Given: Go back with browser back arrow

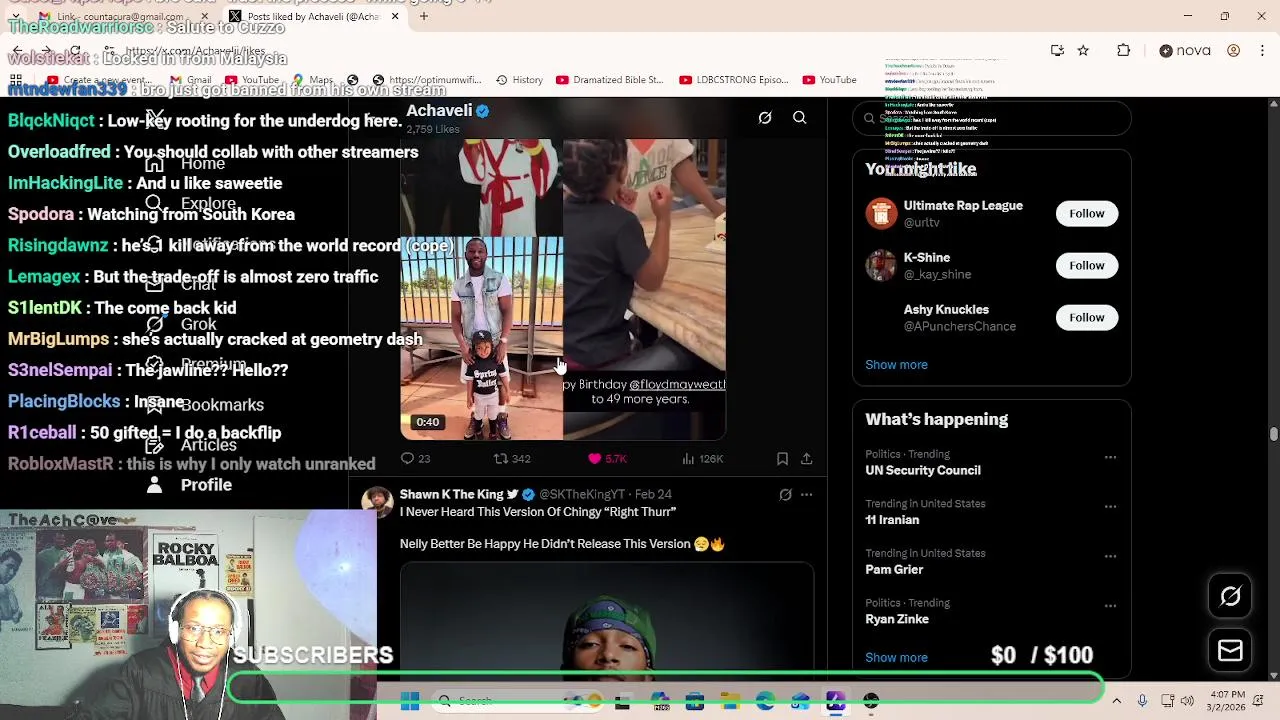Looking at the screenshot, I should pyautogui.click(x=17, y=51).
